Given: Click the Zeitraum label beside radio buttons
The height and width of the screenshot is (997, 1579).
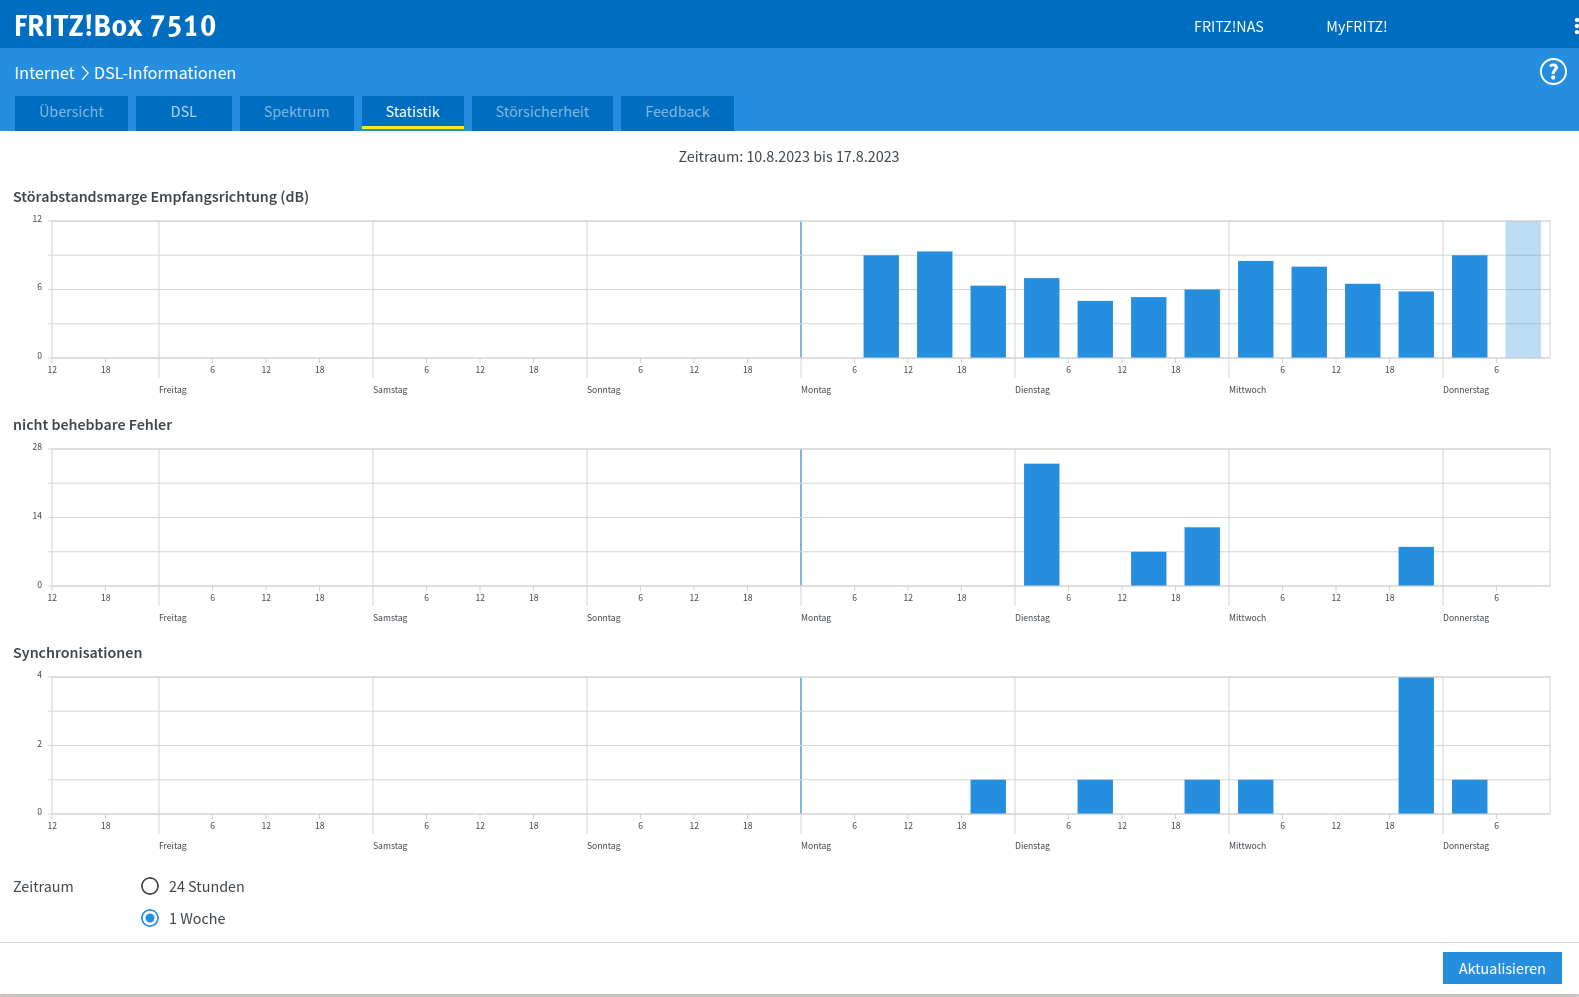Looking at the screenshot, I should (43, 887).
